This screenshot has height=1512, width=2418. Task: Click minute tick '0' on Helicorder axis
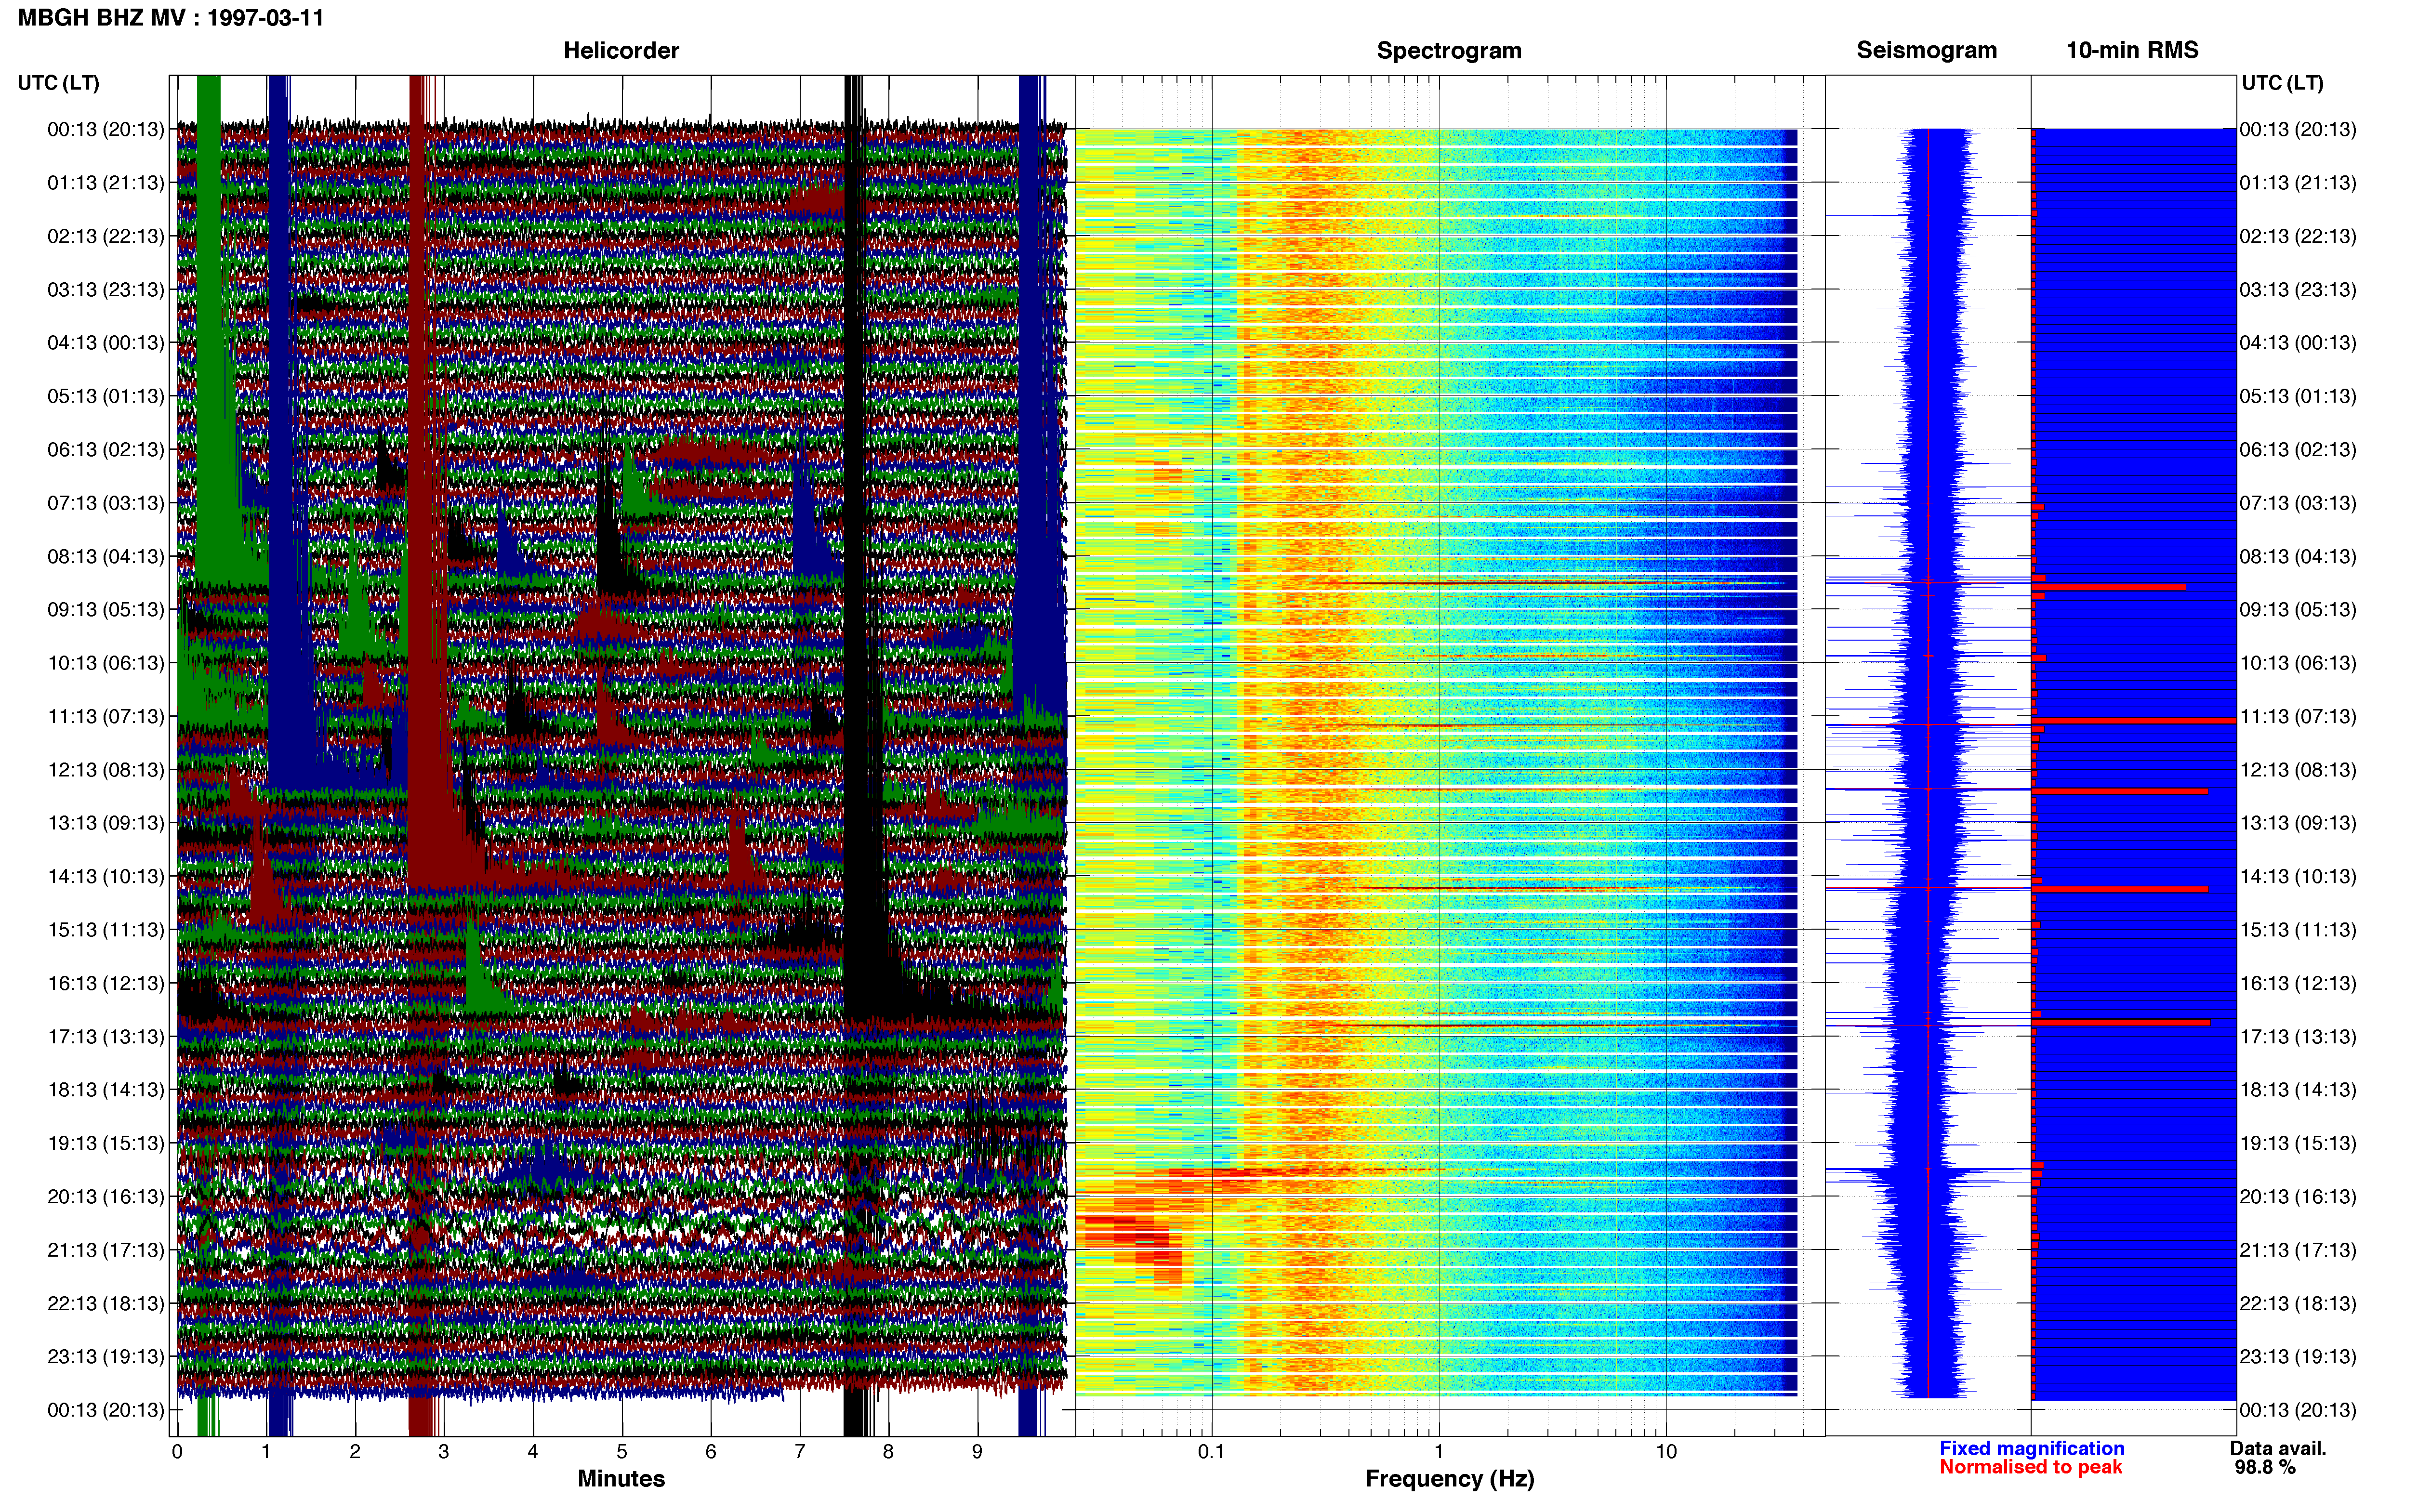pos(177,1451)
